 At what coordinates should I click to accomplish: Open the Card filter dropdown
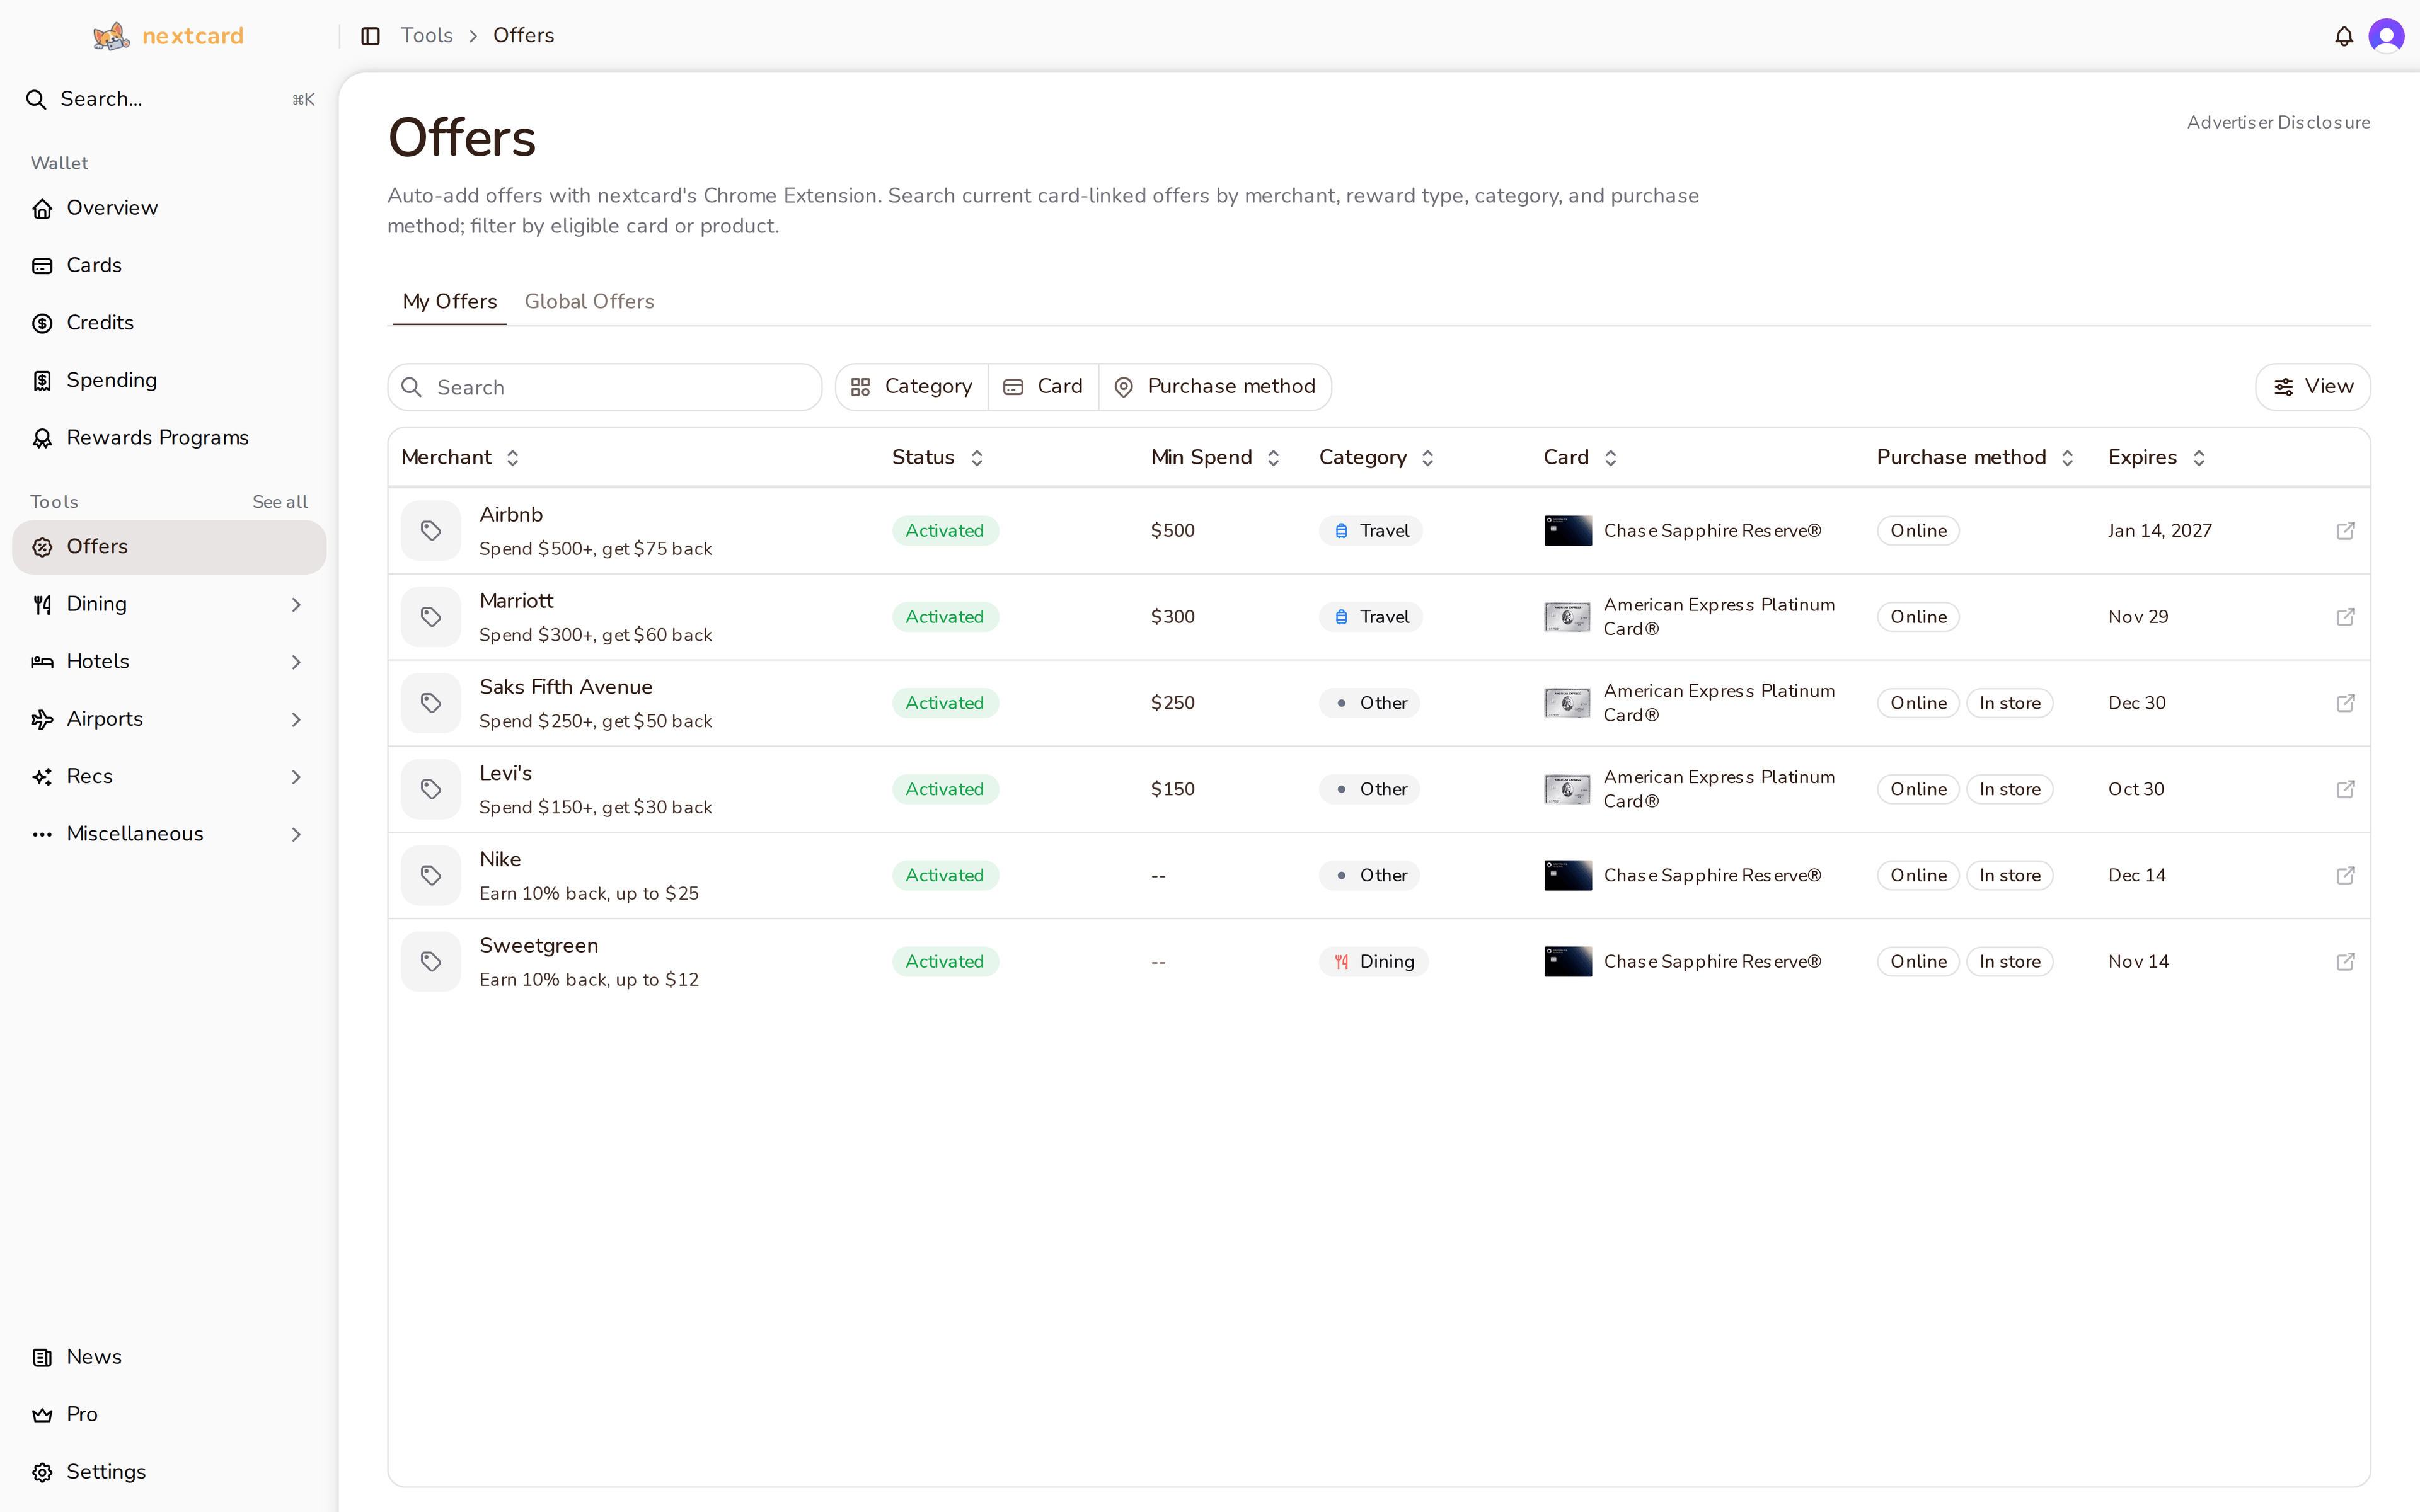click(x=1043, y=387)
